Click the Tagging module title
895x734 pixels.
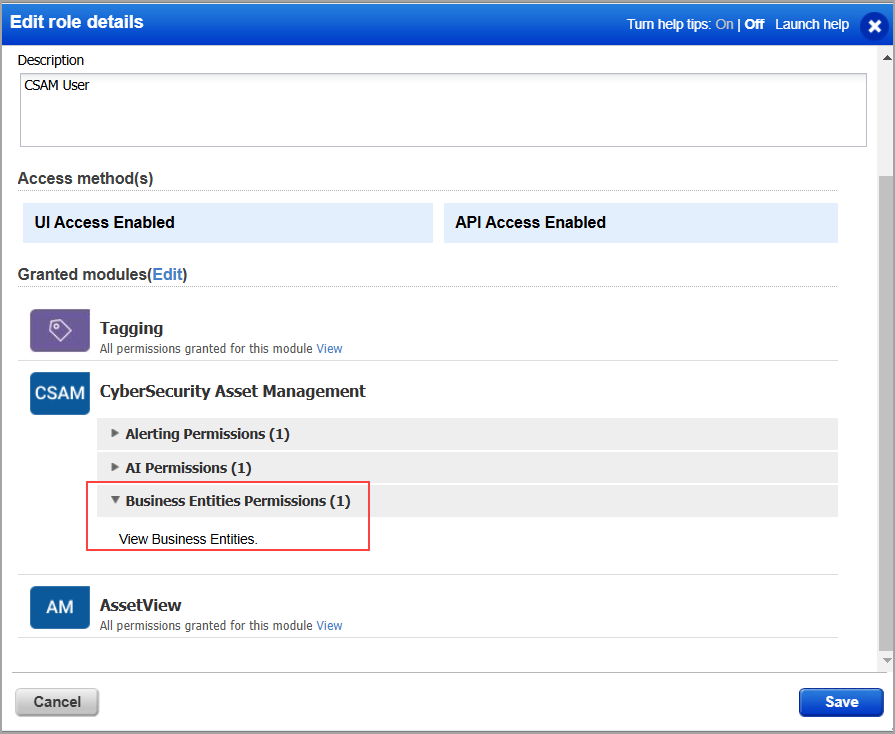[131, 328]
